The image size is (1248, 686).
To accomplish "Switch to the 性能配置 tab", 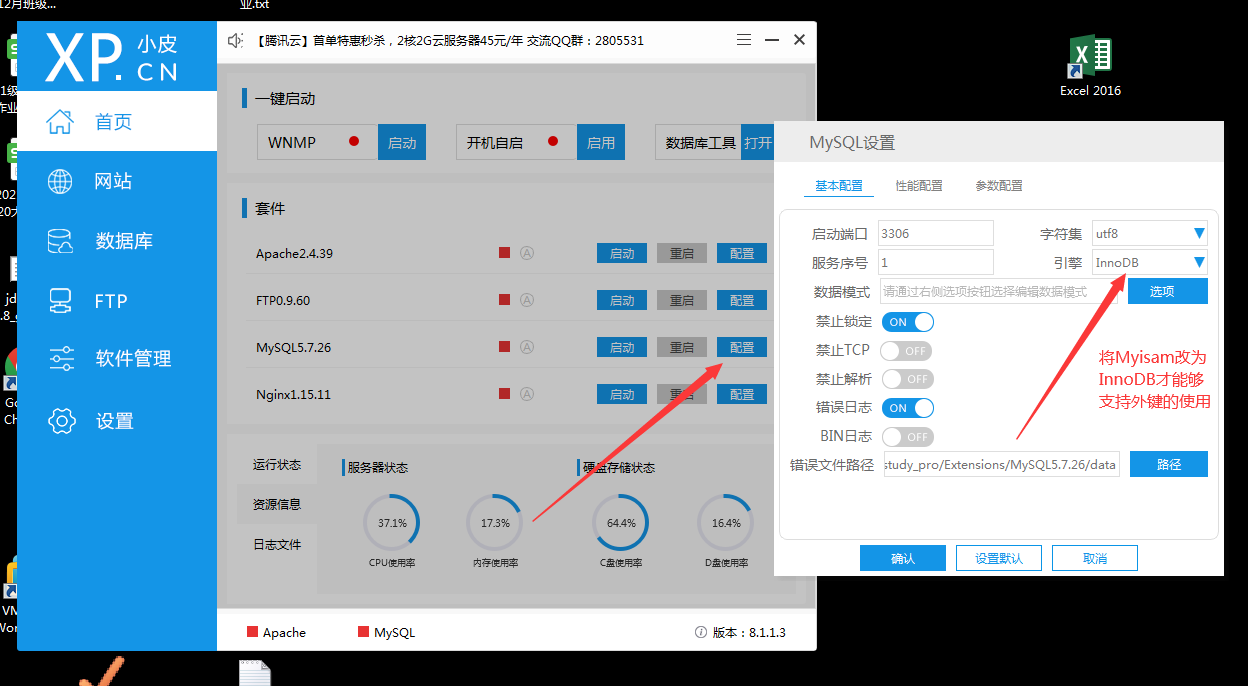I will (919, 186).
